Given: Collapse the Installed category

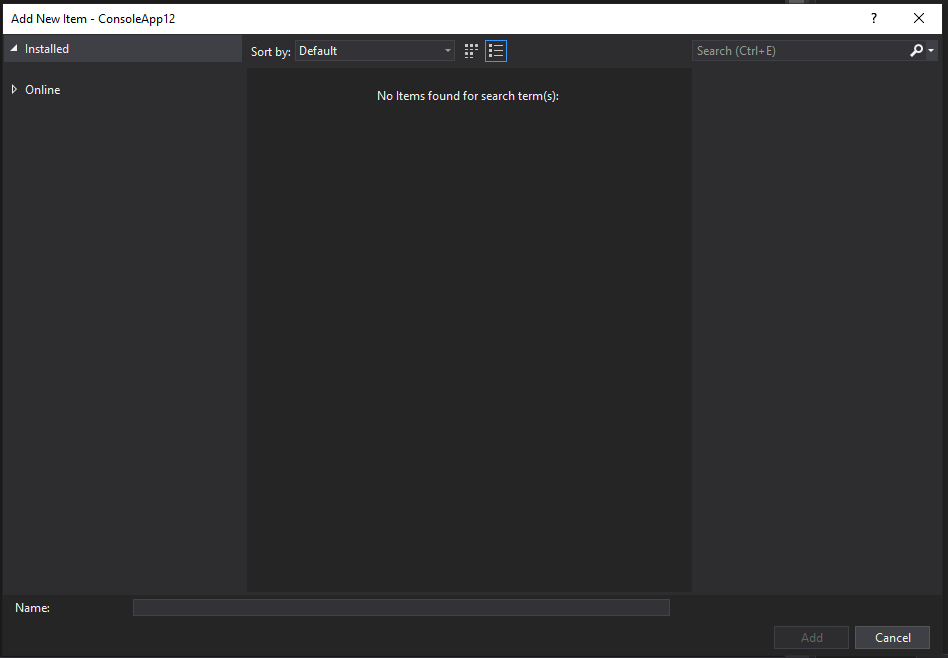Looking at the screenshot, I should 12,48.
